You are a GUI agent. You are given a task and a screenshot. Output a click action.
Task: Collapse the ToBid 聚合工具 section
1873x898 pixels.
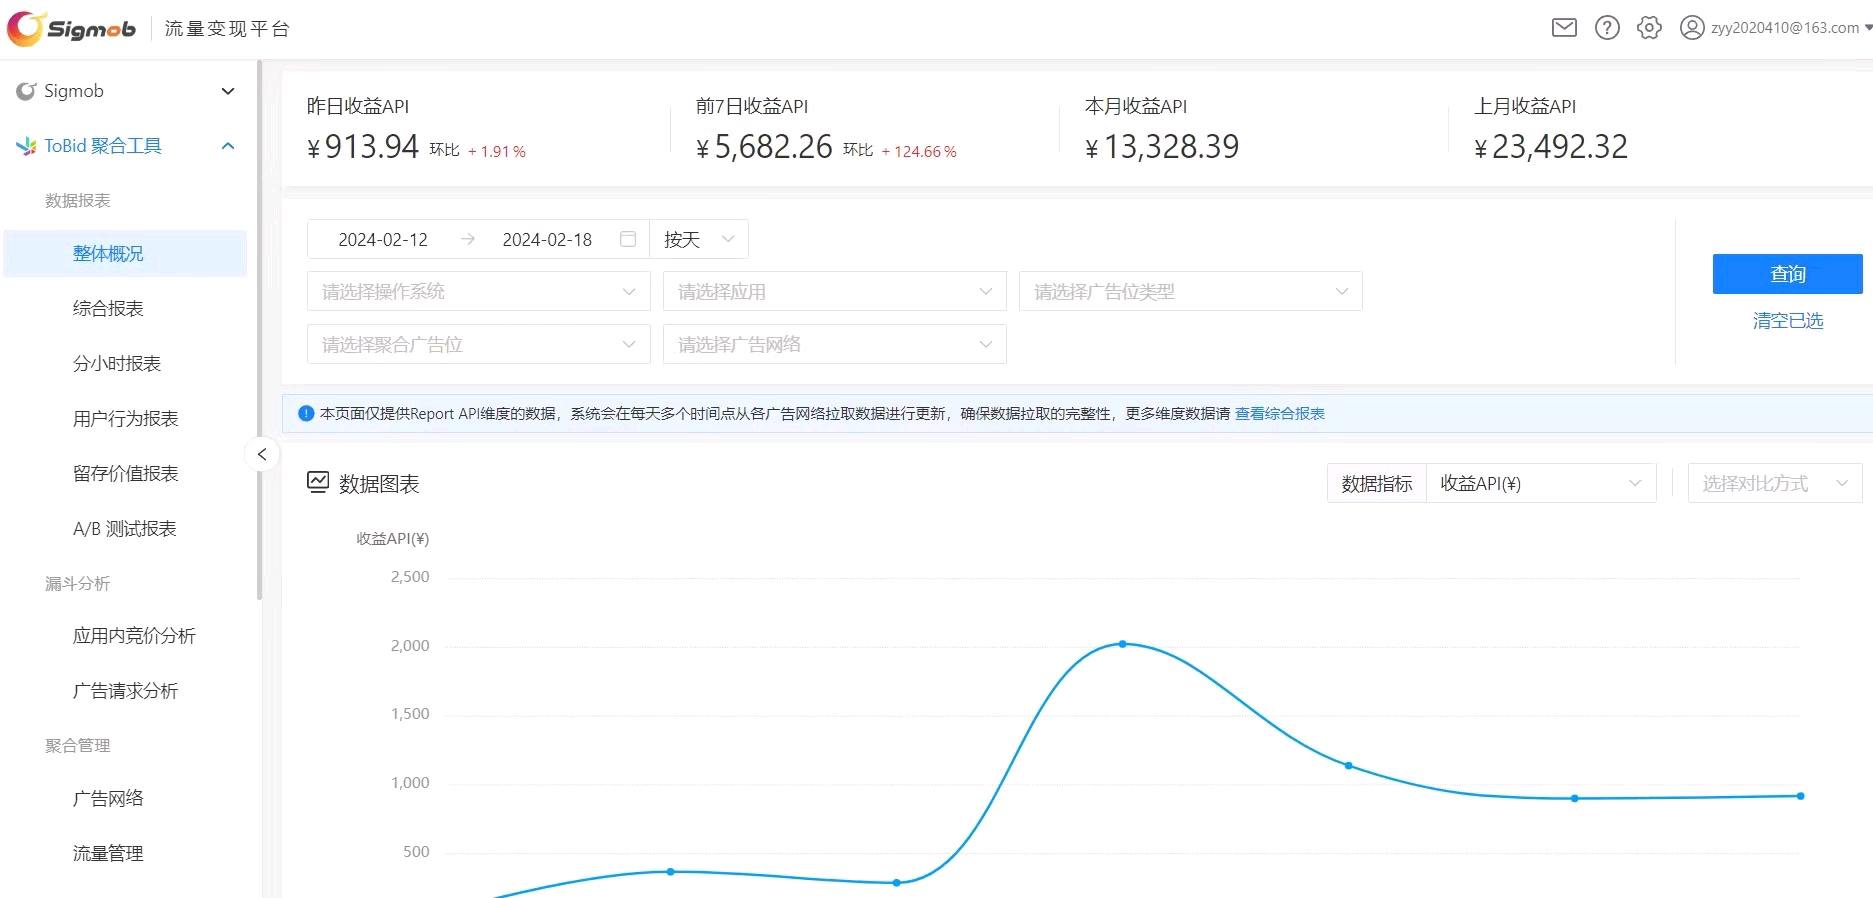coord(227,146)
